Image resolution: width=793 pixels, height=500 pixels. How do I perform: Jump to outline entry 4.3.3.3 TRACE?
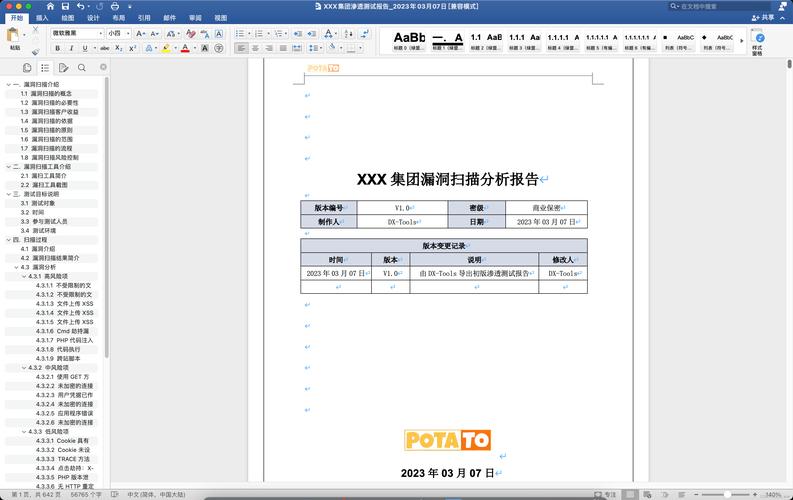pos(63,459)
